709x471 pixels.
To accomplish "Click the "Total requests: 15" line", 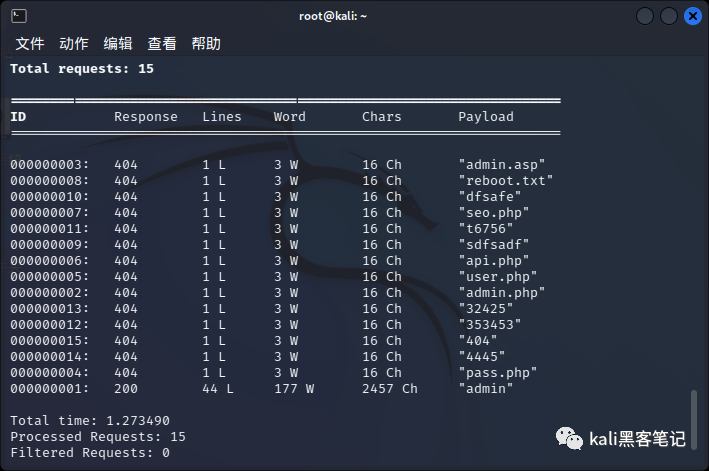I will point(82,69).
